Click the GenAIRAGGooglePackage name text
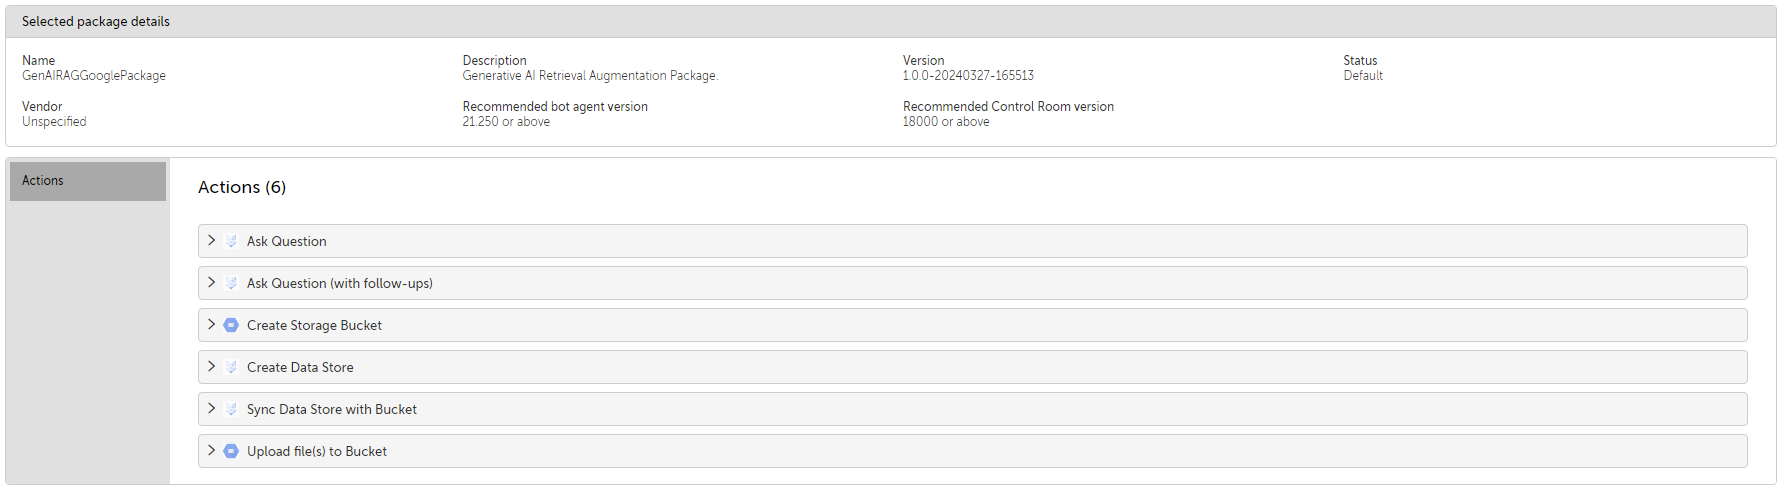The height and width of the screenshot is (492, 1783). (94, 76)
